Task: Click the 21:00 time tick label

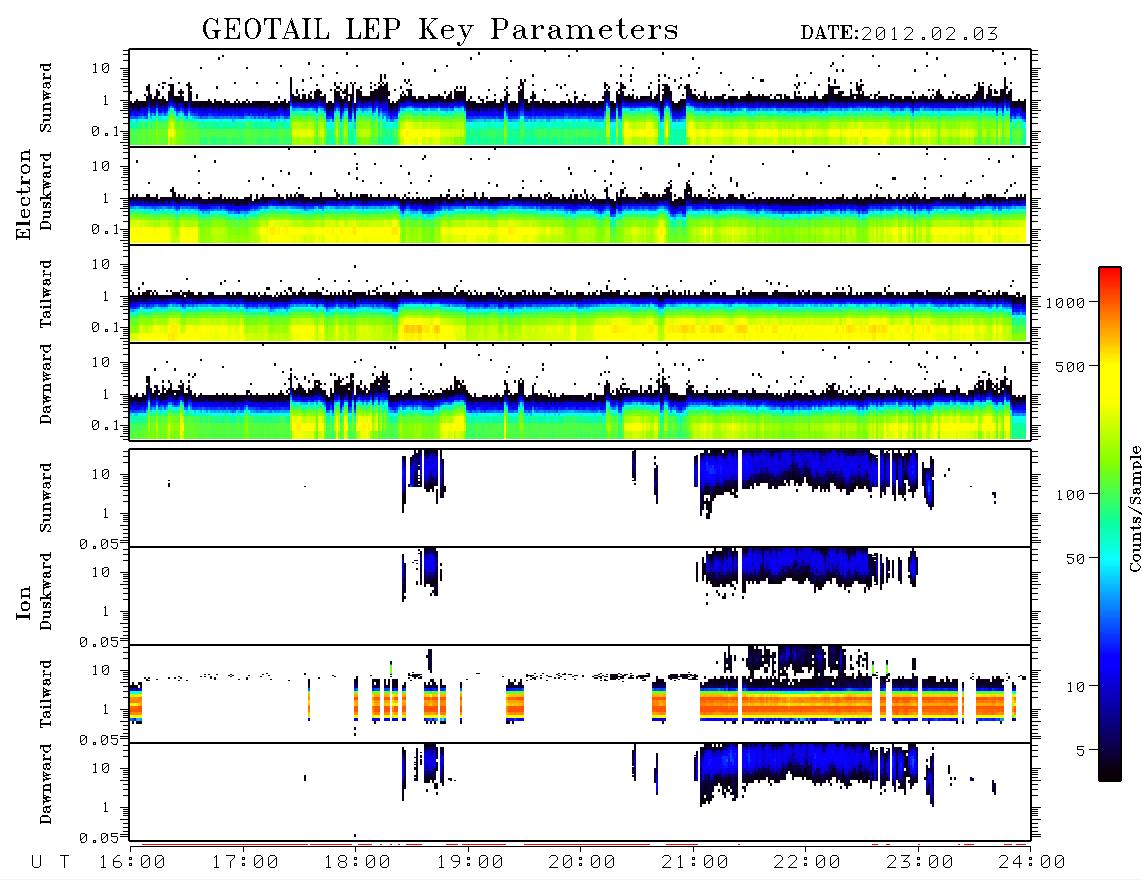Action: point(695,863)
